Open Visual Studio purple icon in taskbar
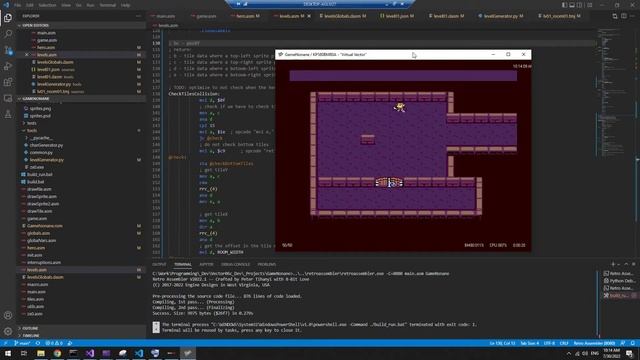 point(90,353)
